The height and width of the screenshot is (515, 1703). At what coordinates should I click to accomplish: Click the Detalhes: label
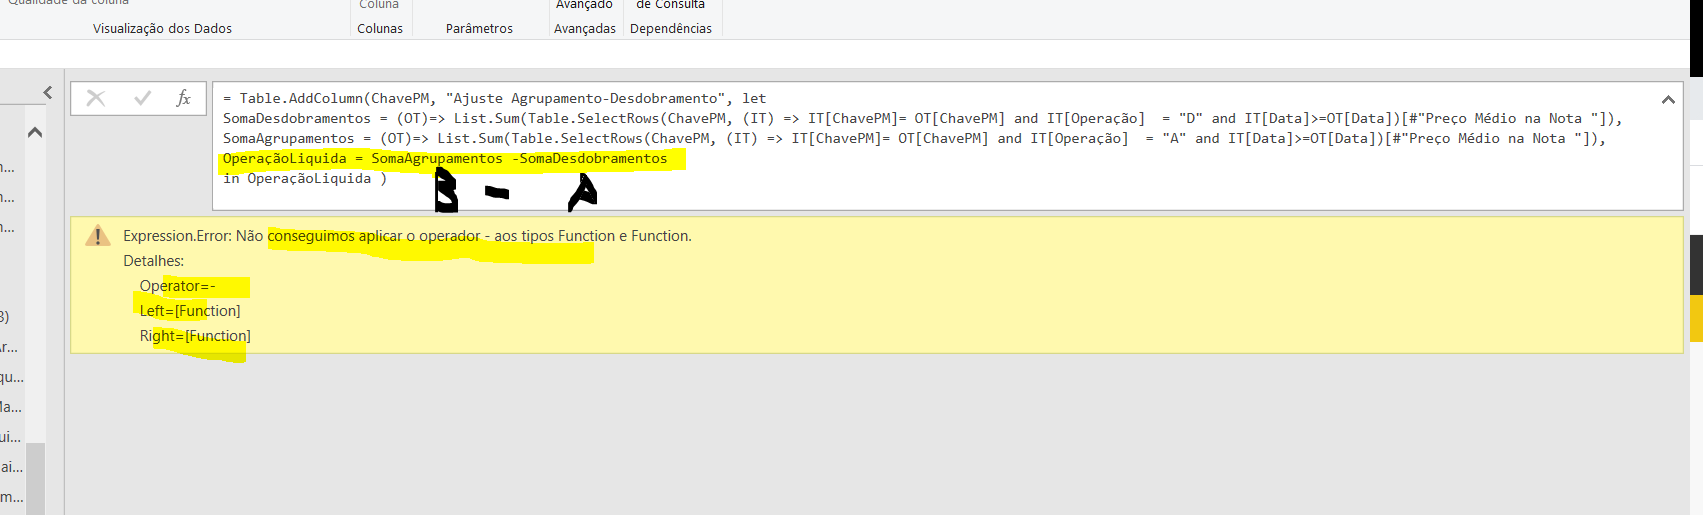click(153, 261)
